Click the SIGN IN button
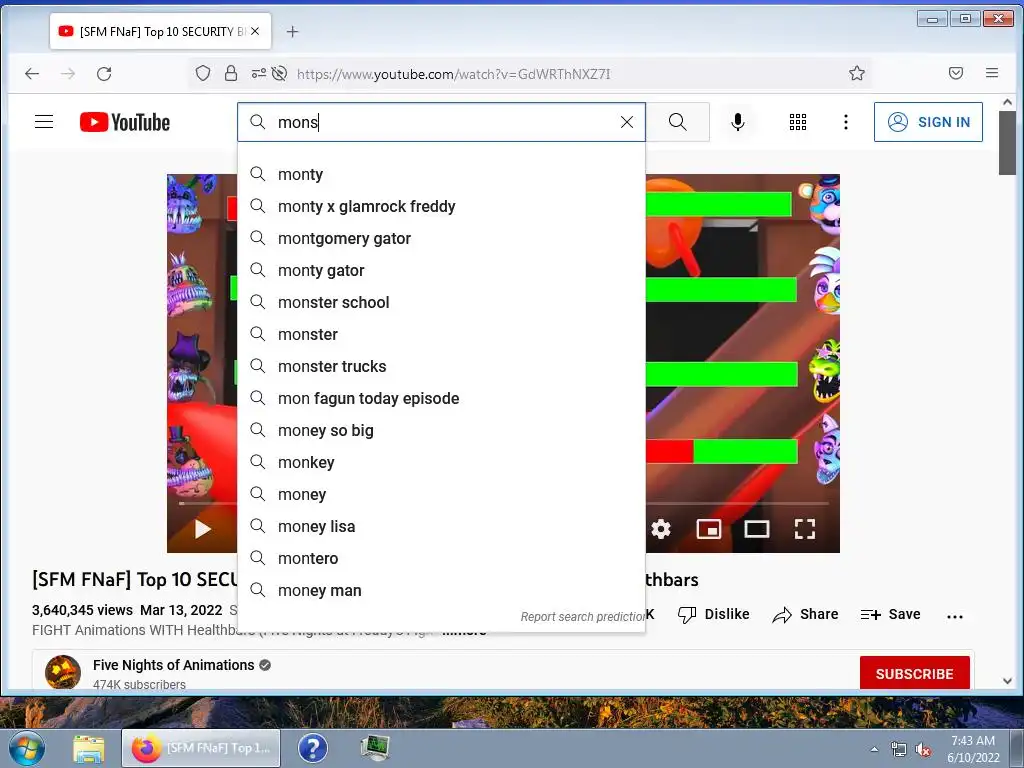 click(928, 122)
